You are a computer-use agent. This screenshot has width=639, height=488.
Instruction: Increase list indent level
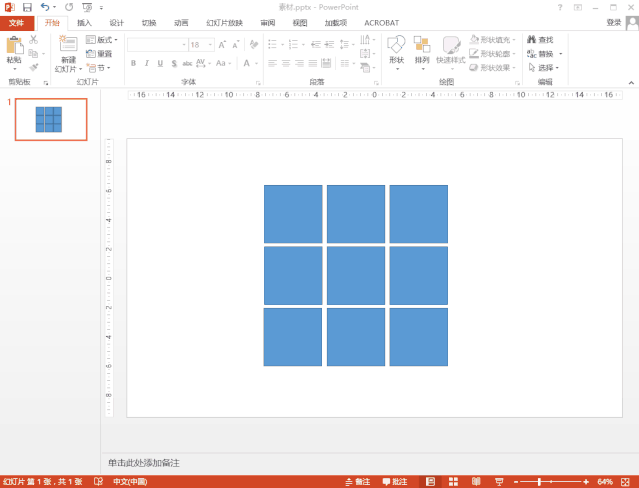(x=329, y=44)
